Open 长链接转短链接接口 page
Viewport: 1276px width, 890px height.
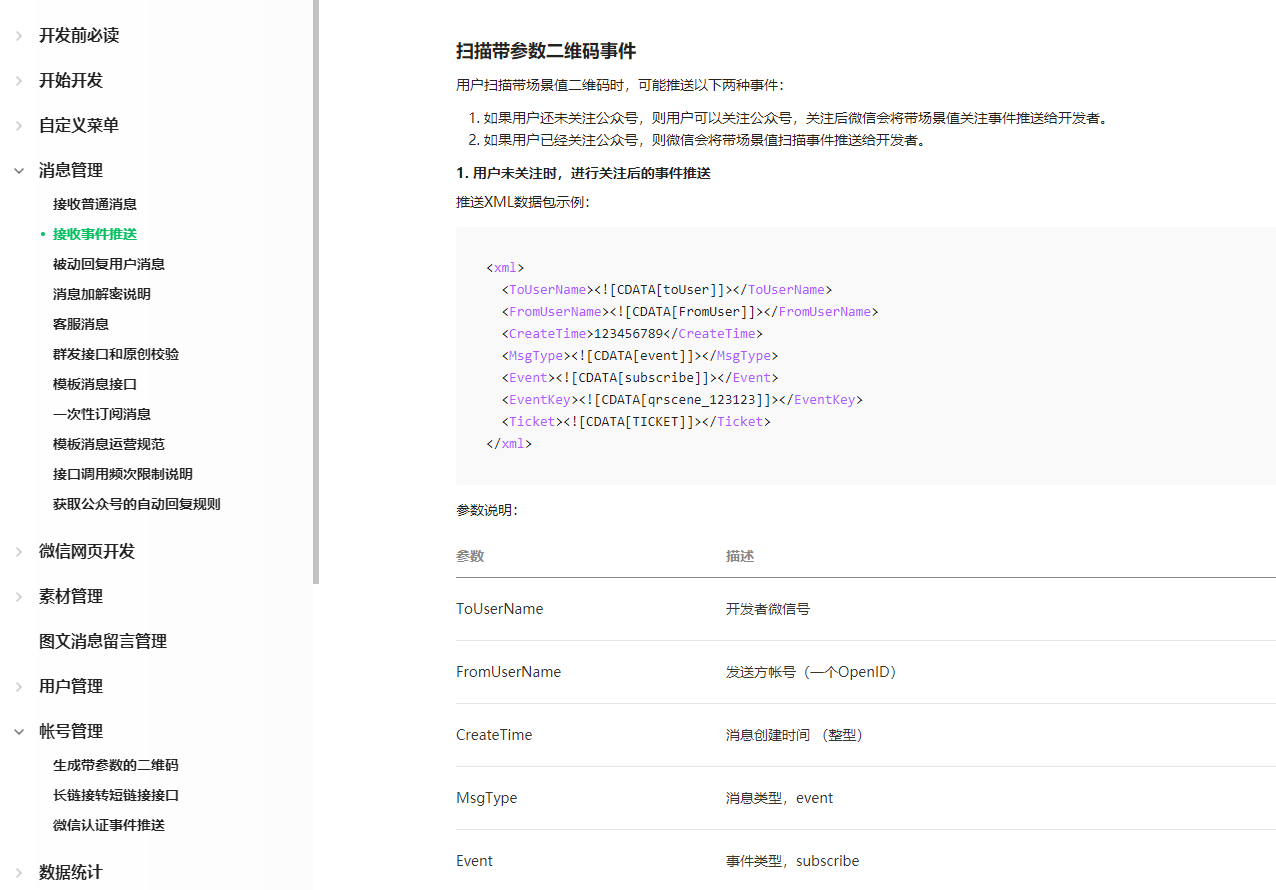116,795
